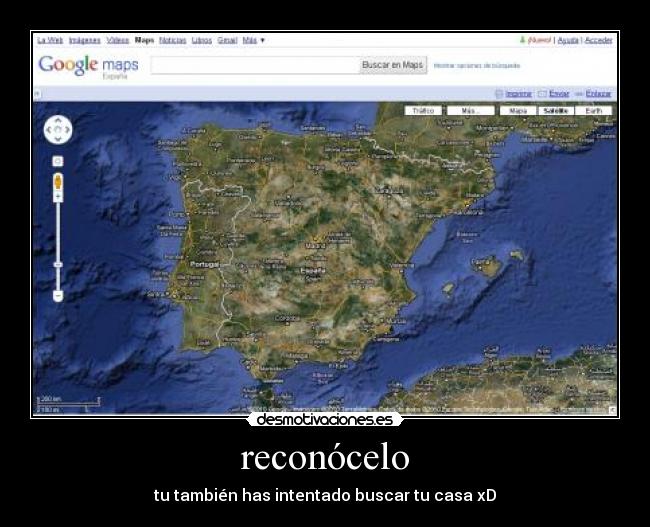Screen dimensions: 650x527
Task: Click the Acceder sign-in link
Action: pyautogui.click(x=598, y=40)
